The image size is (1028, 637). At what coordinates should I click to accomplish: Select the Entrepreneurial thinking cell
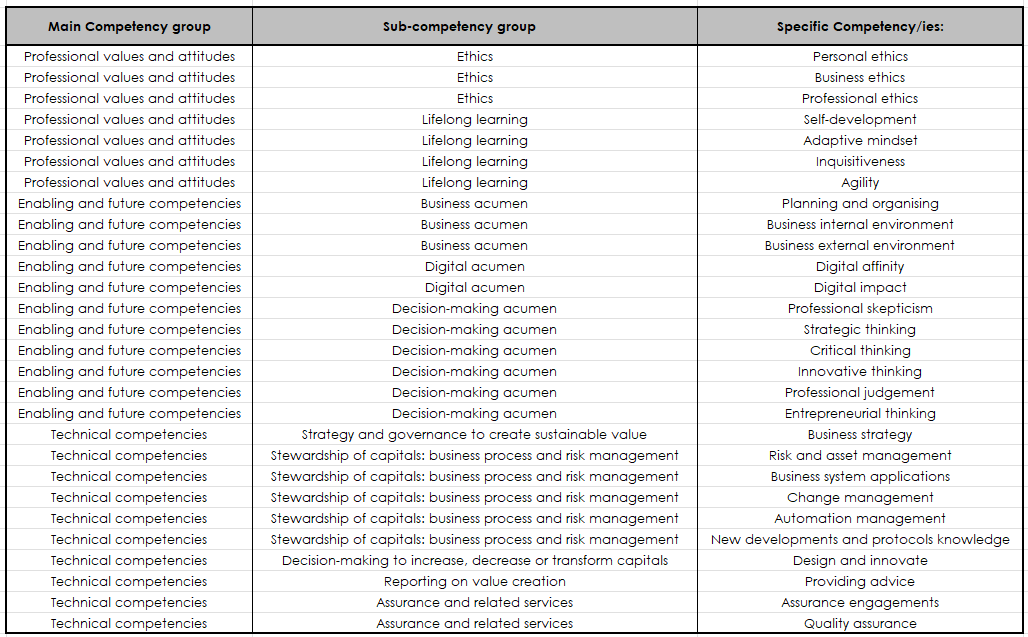click(860, 414)
